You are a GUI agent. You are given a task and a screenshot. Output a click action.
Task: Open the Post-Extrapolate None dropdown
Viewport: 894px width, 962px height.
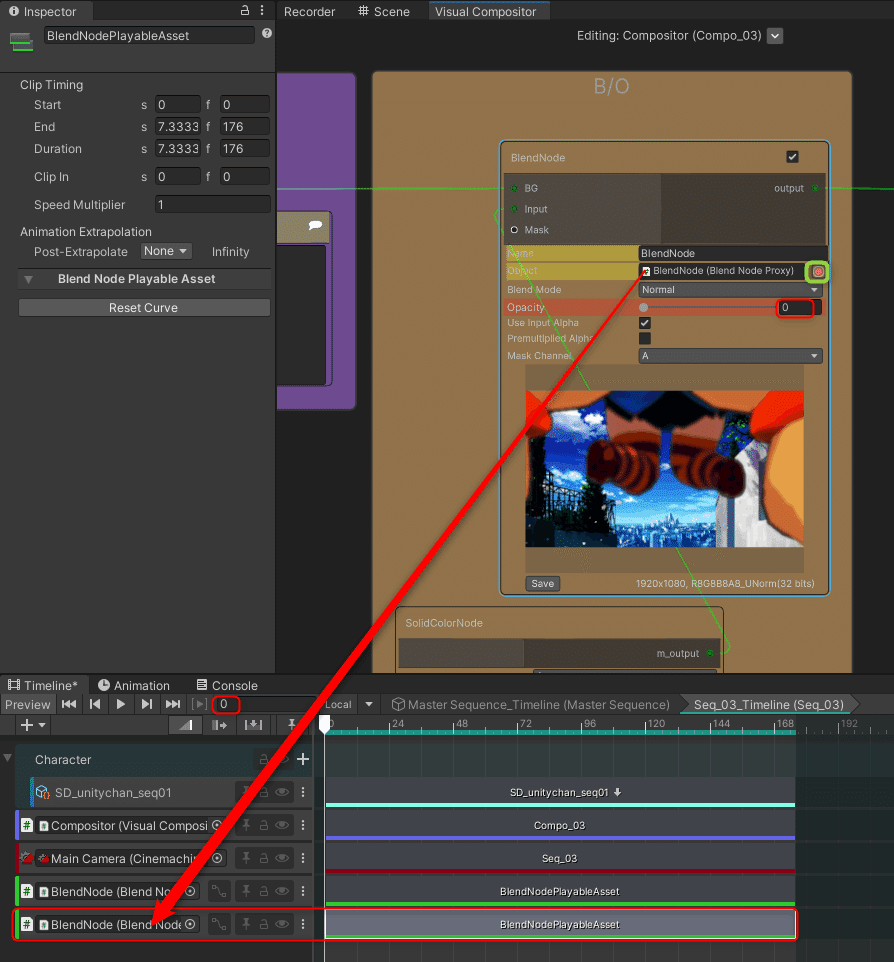coord(166,251)
